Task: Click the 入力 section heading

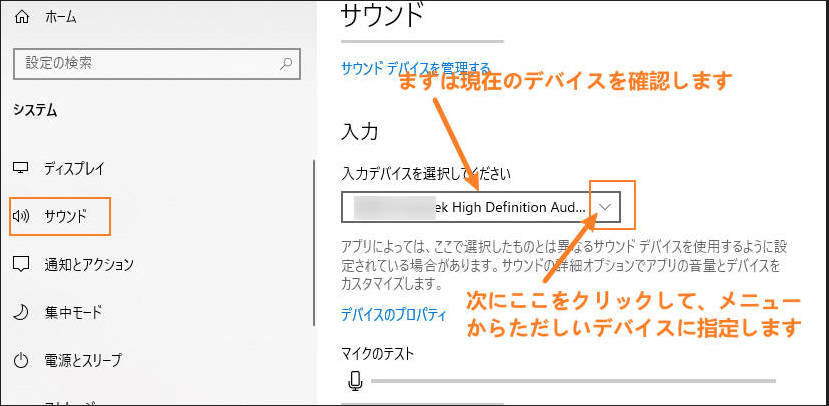Action: click(x=360, y=132)
